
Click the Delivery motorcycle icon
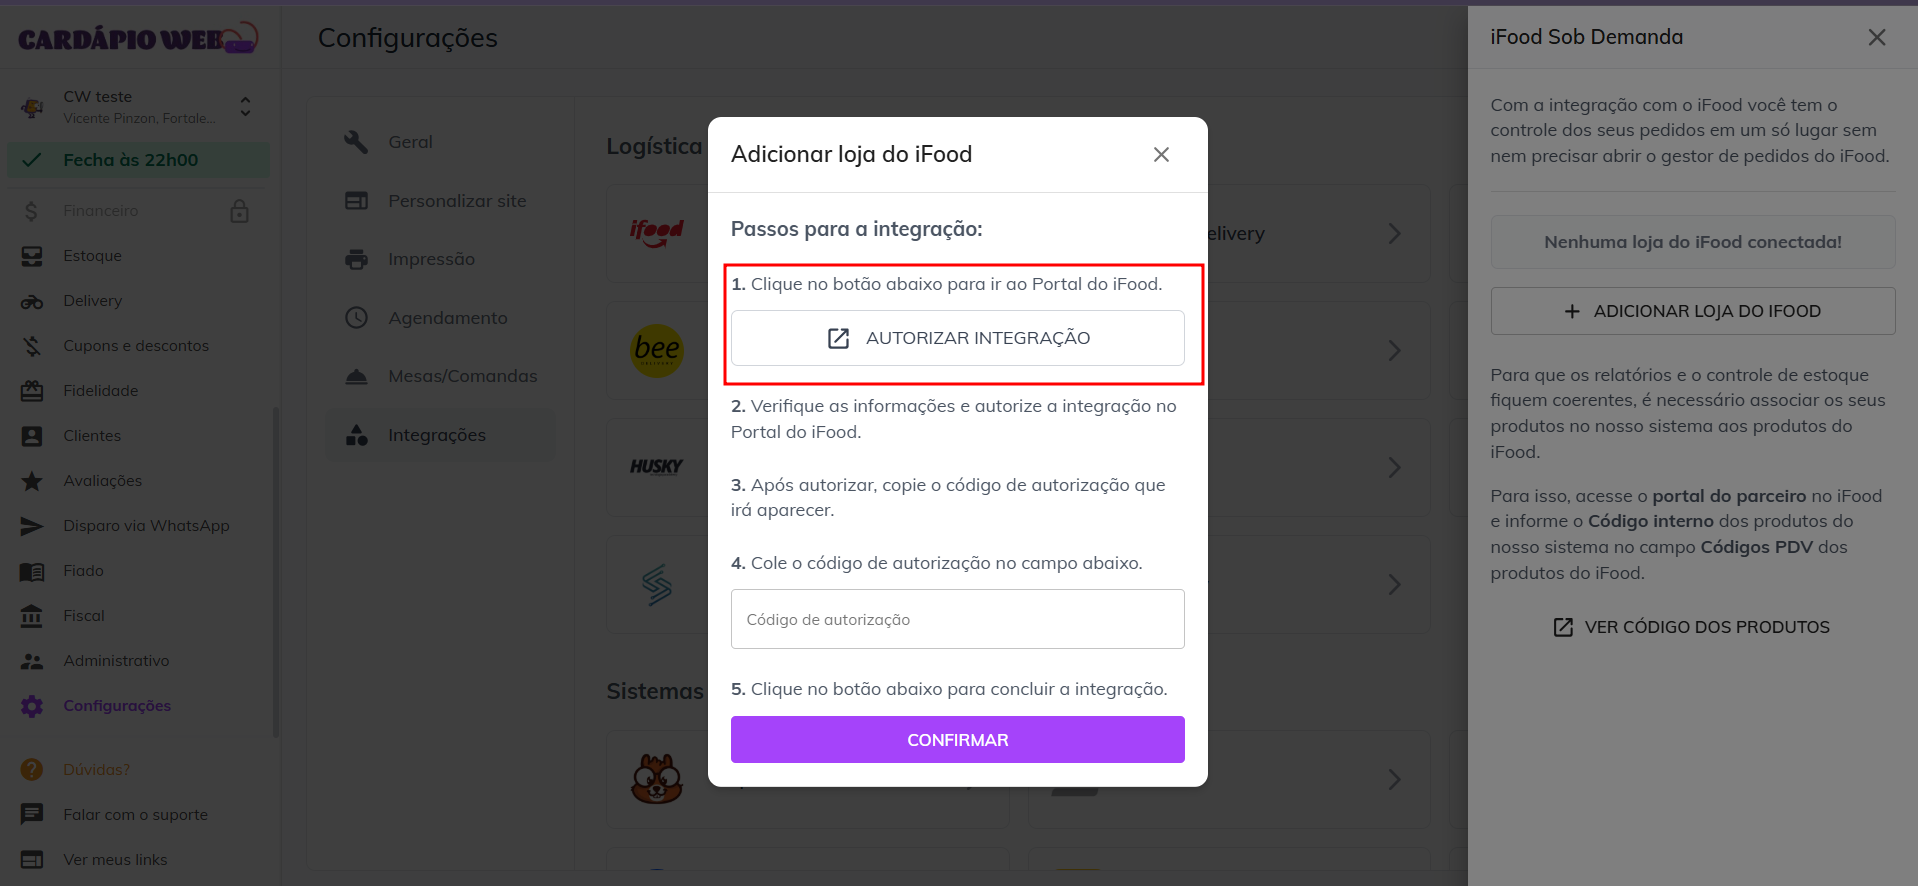click(x=32, y=301)
